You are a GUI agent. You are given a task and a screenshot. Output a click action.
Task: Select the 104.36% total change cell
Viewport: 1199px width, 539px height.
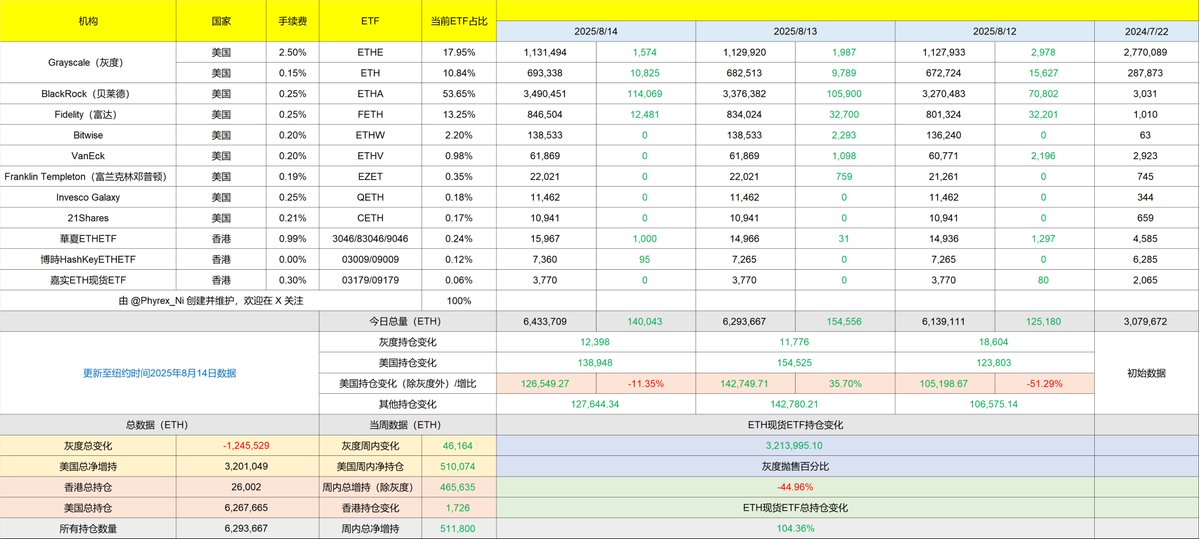(795, 528)
